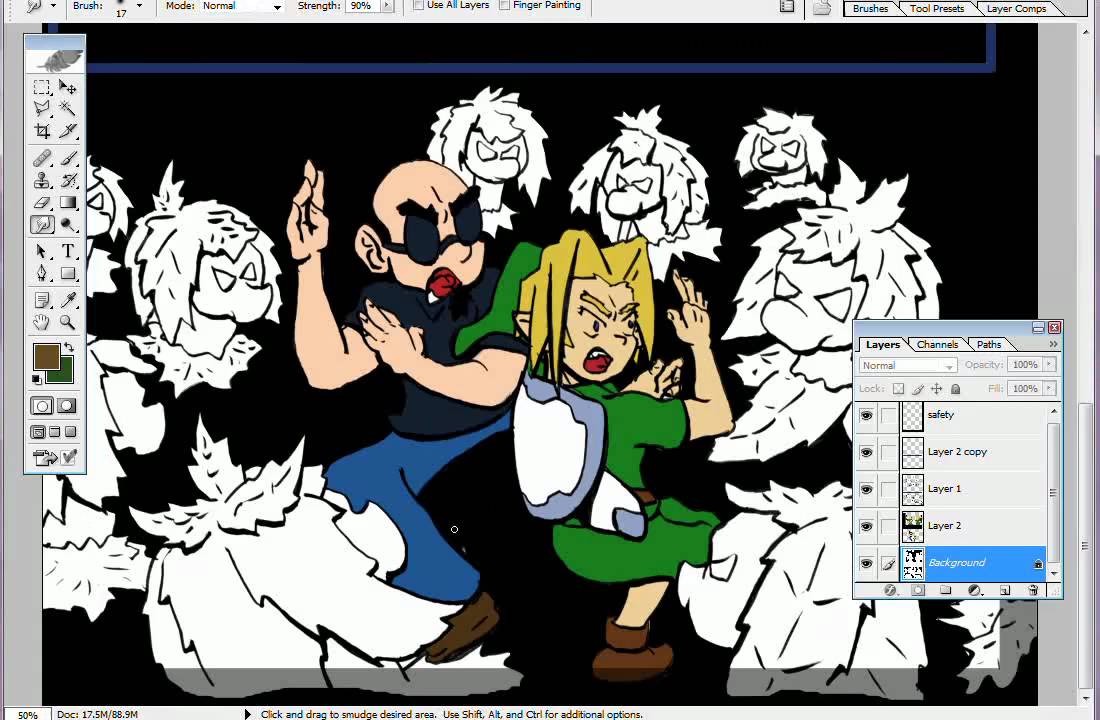
Task: Add a layer mask
Action: [918, 590]
